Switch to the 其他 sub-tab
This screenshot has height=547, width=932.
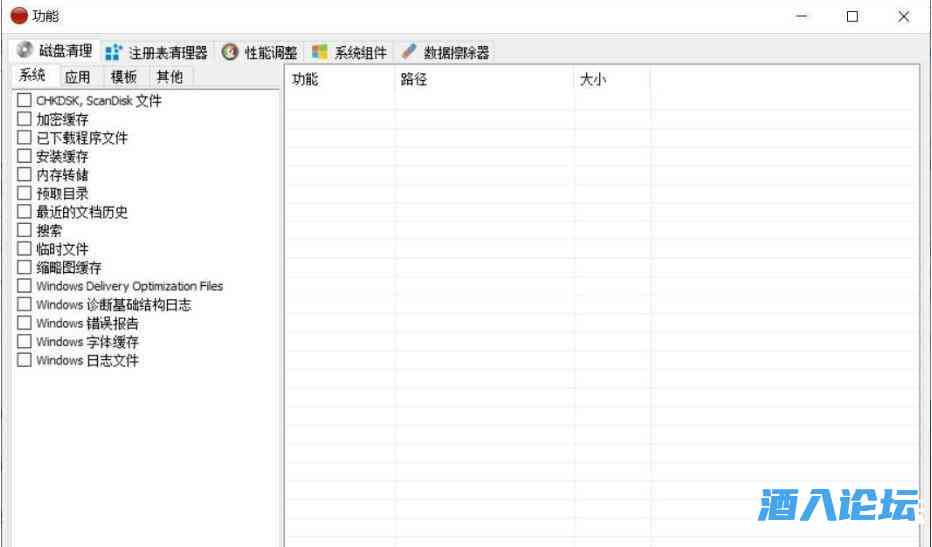[x=169, y=77]
